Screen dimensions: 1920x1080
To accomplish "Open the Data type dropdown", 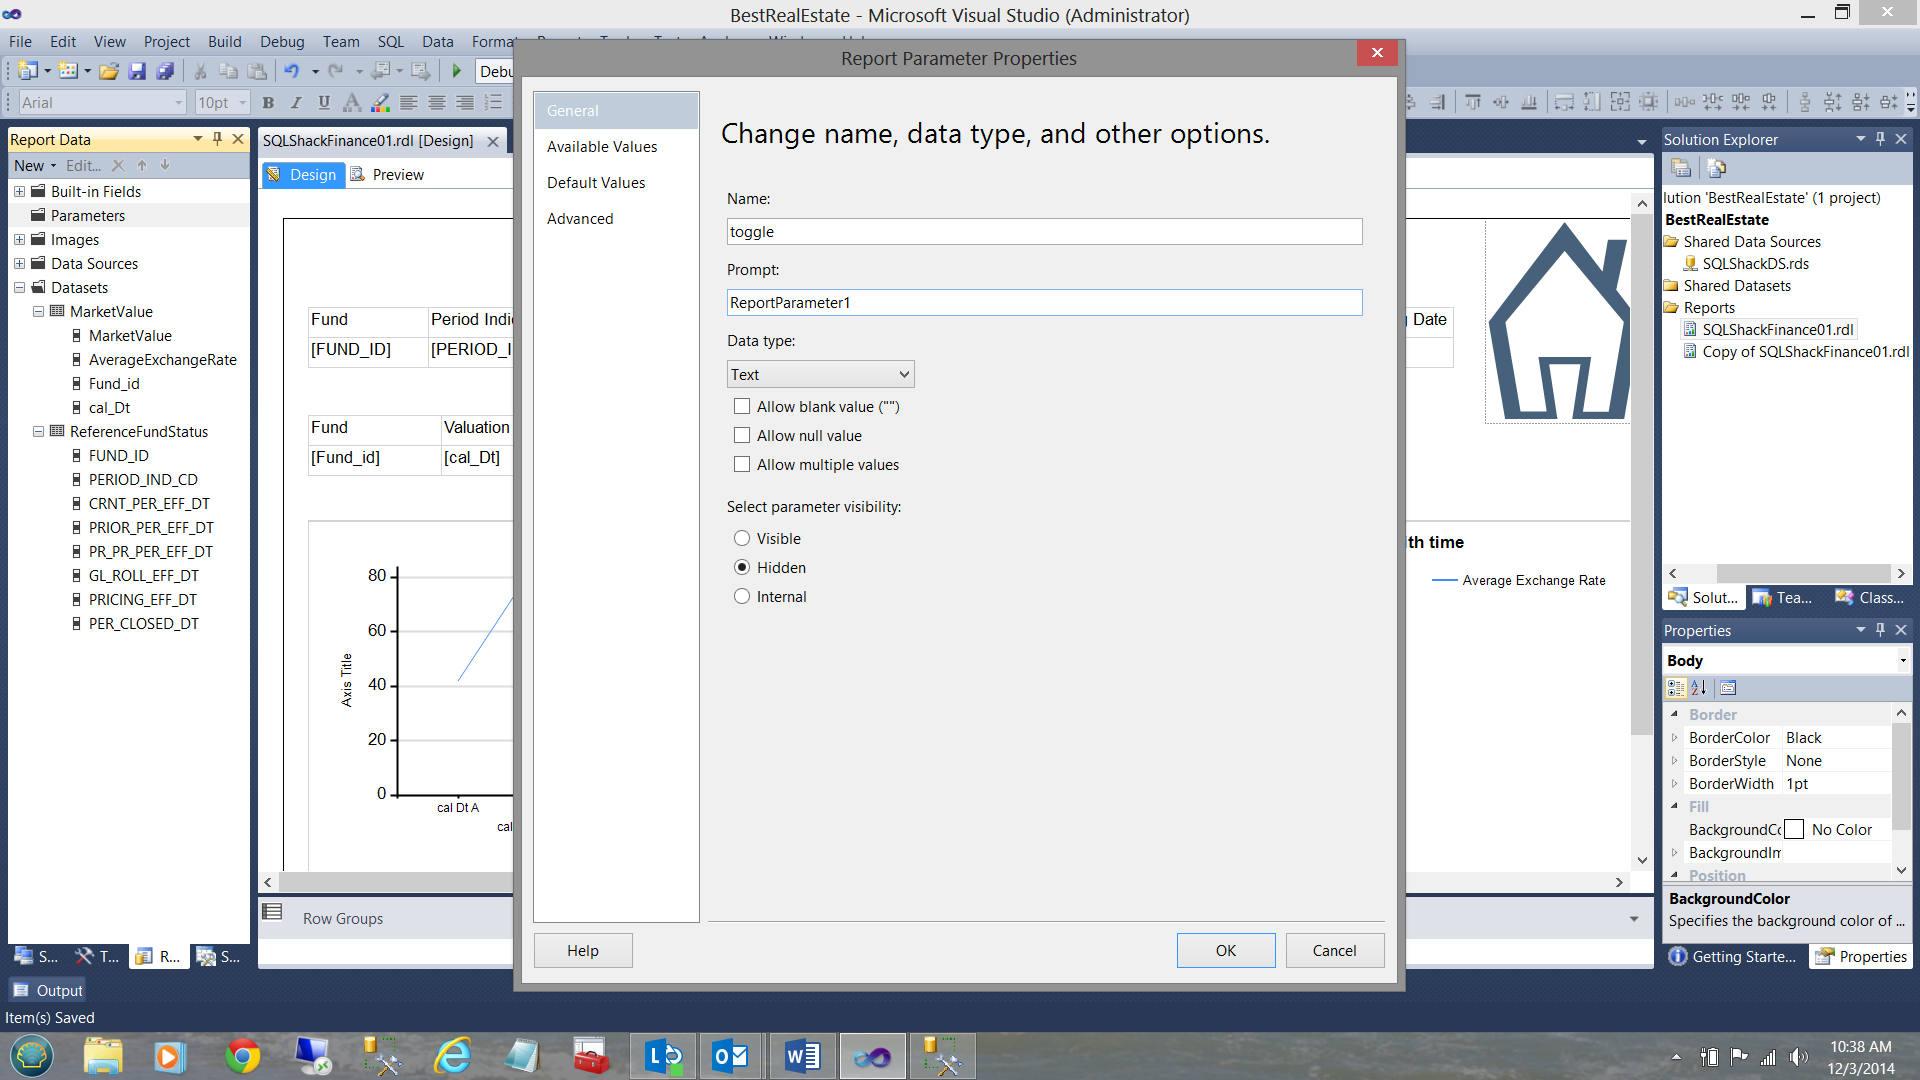I will (x=820, y=375).
